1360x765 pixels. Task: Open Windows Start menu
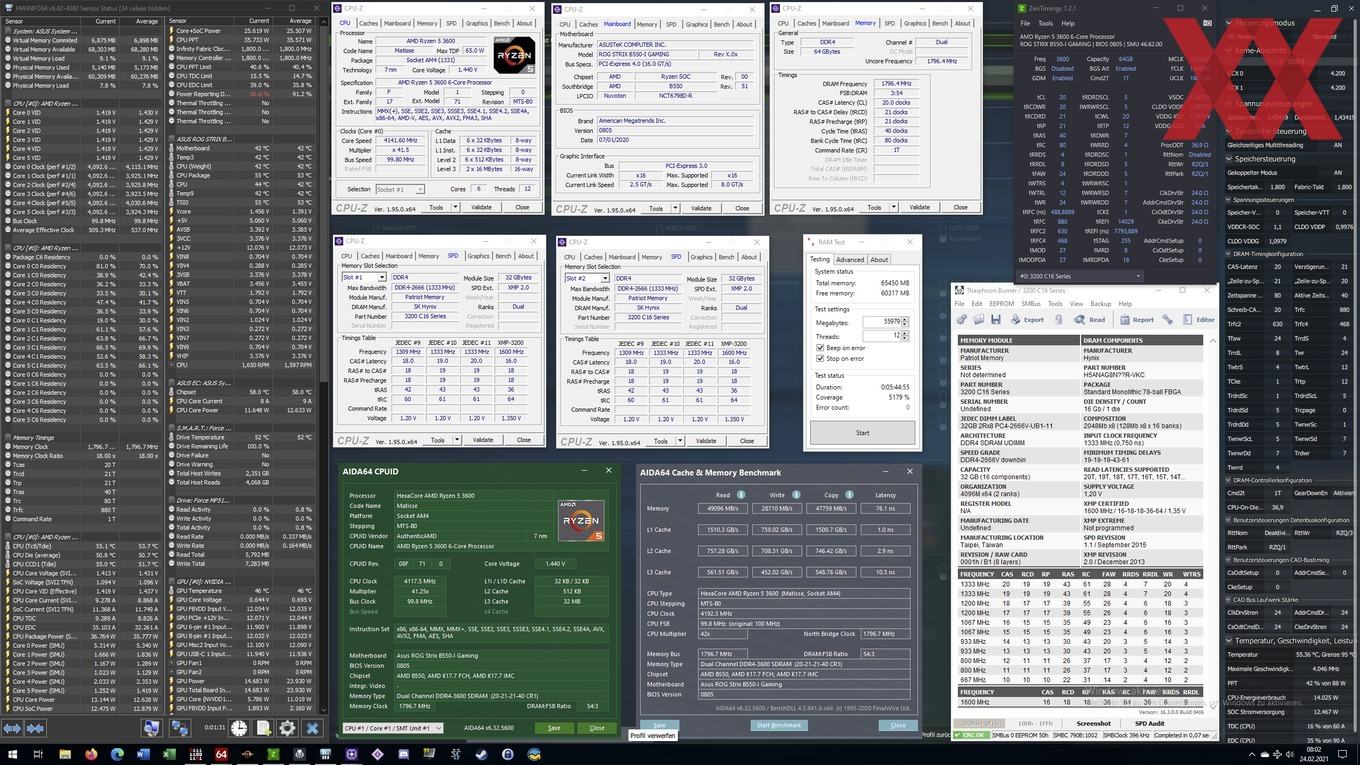click(x=12, y=754)
